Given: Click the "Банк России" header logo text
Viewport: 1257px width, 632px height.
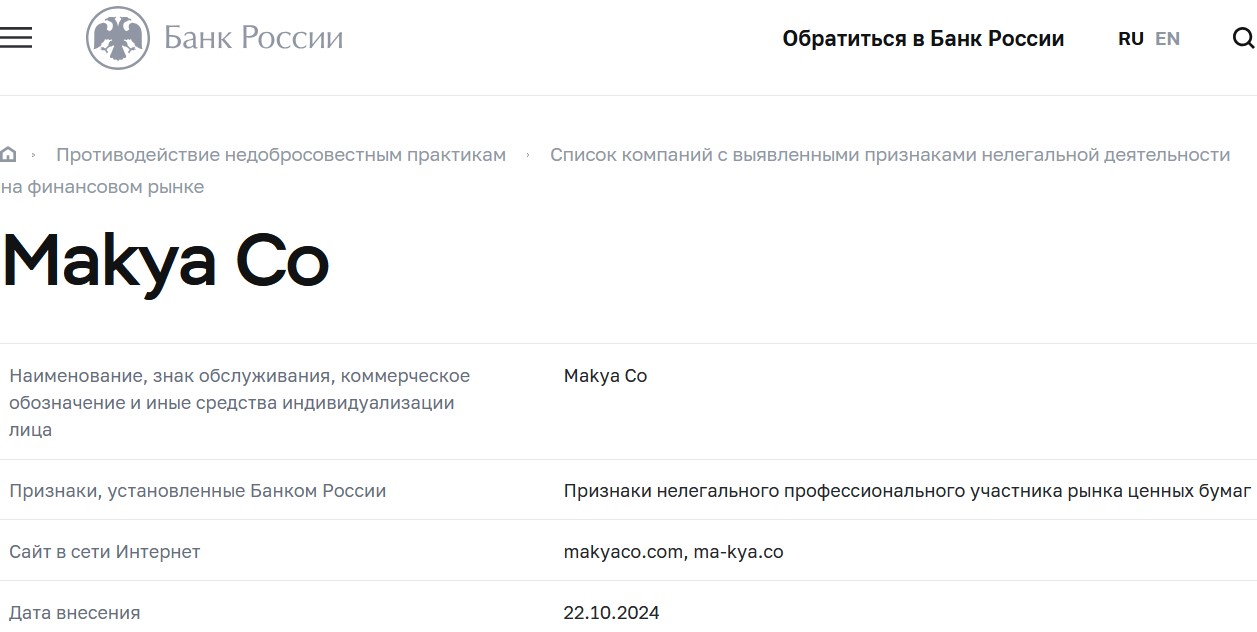Looking at the screenshot, I should coord(253,39).
